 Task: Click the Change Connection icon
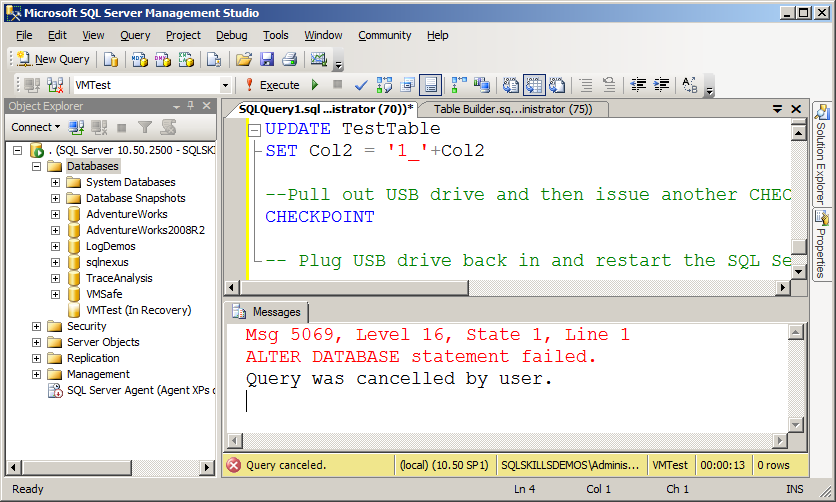pos(55,85)
